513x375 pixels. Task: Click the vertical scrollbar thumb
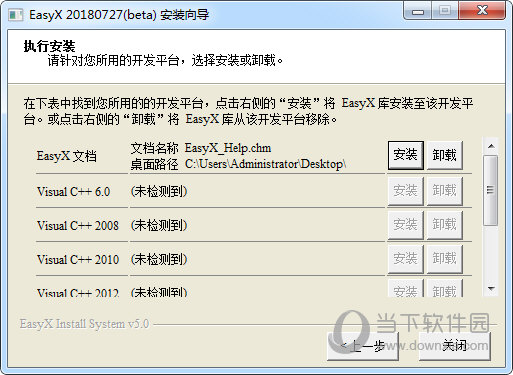(491, 190)
